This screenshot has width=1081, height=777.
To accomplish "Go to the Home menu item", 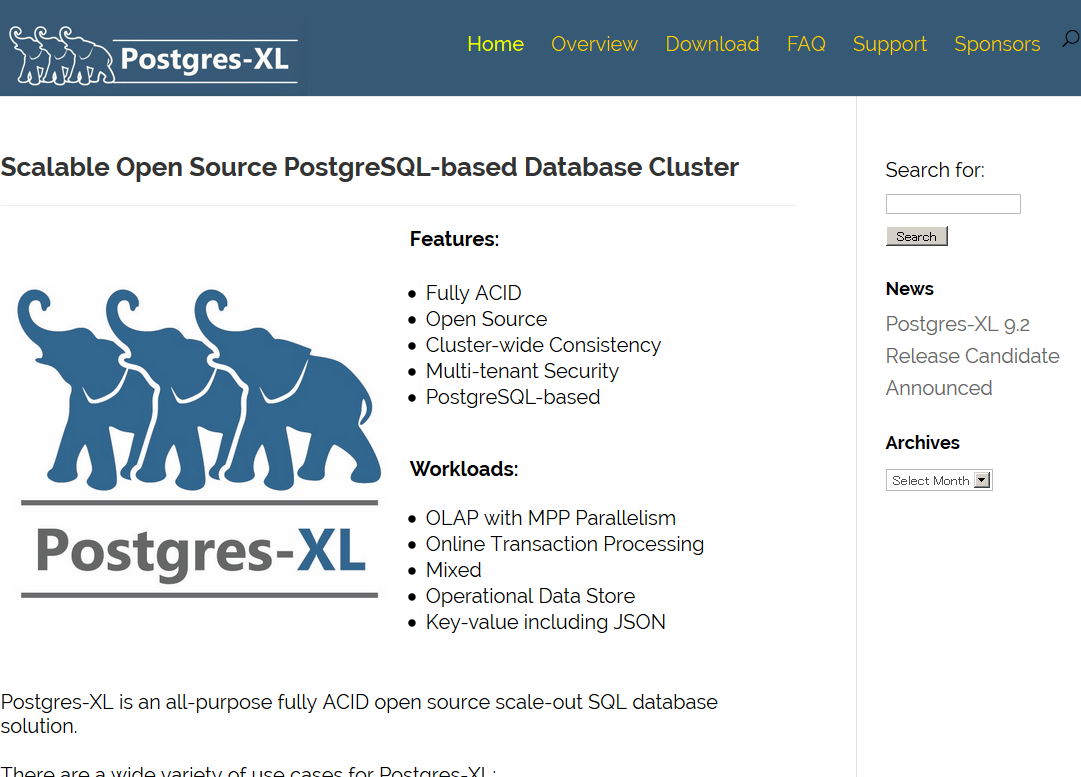I will coord(495,44).
